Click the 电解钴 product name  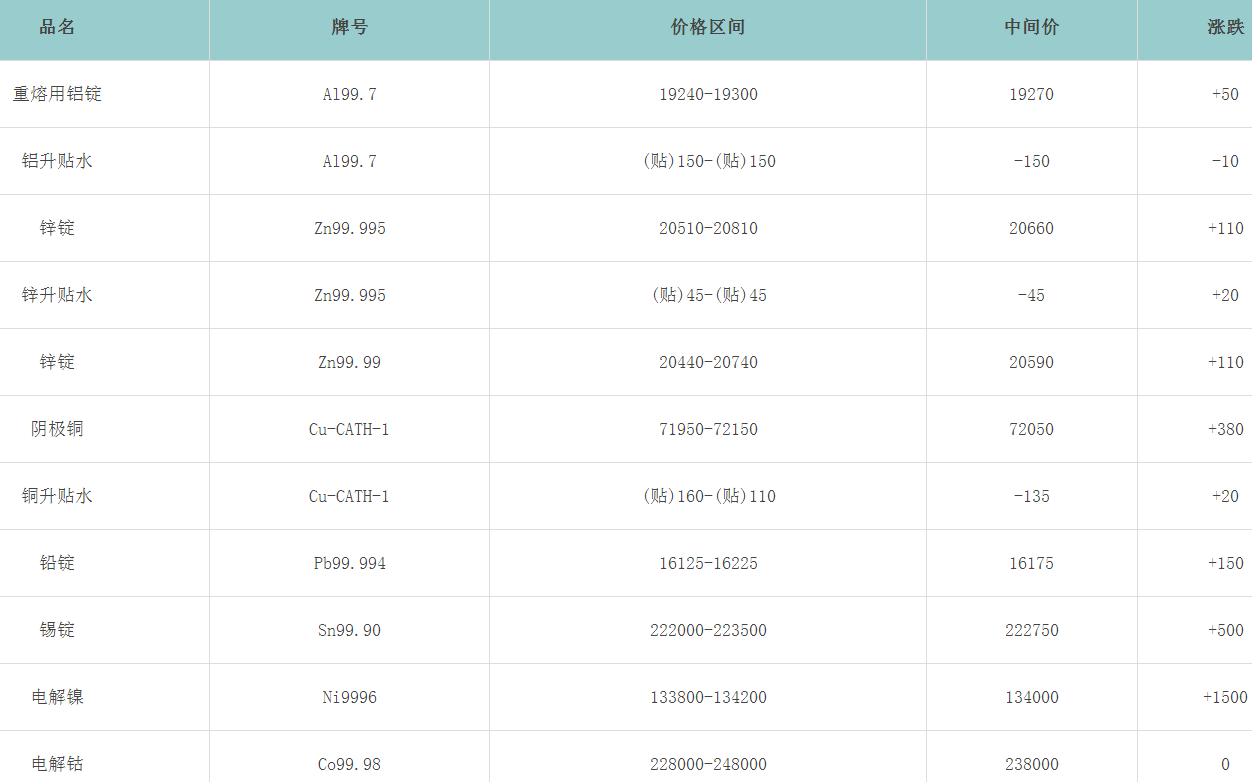click(x=57, y=764)
